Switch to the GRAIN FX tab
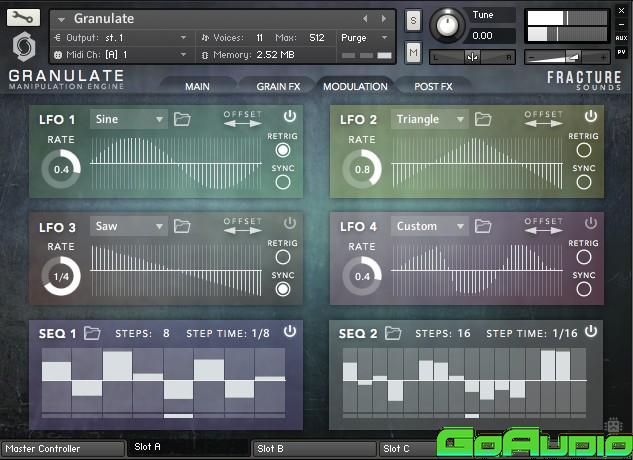The height and width of the screenshot is (460, 633). pyautogui.click(x=278, y=86)
